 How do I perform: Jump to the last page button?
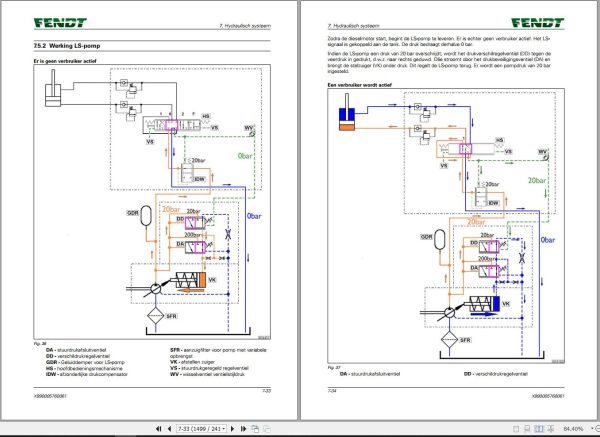[x=243, y=429]
